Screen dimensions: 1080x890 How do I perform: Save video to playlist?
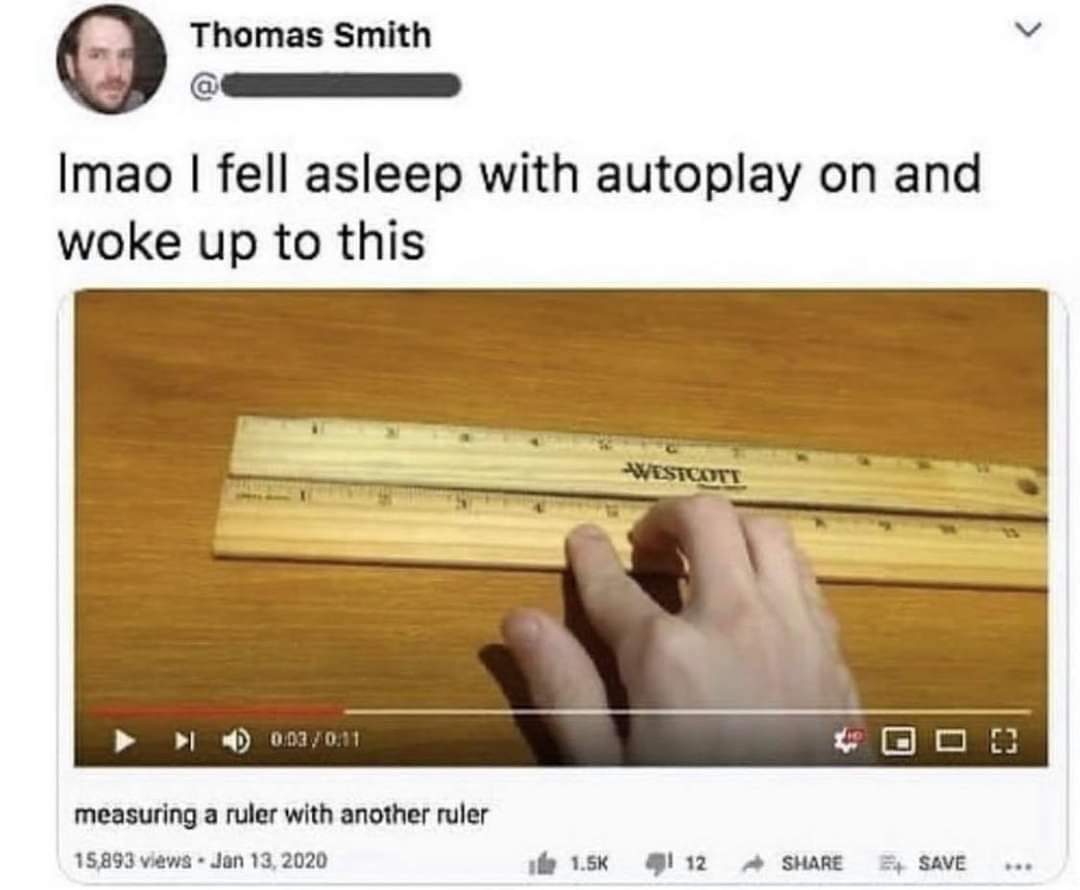[x=923, y=862]
